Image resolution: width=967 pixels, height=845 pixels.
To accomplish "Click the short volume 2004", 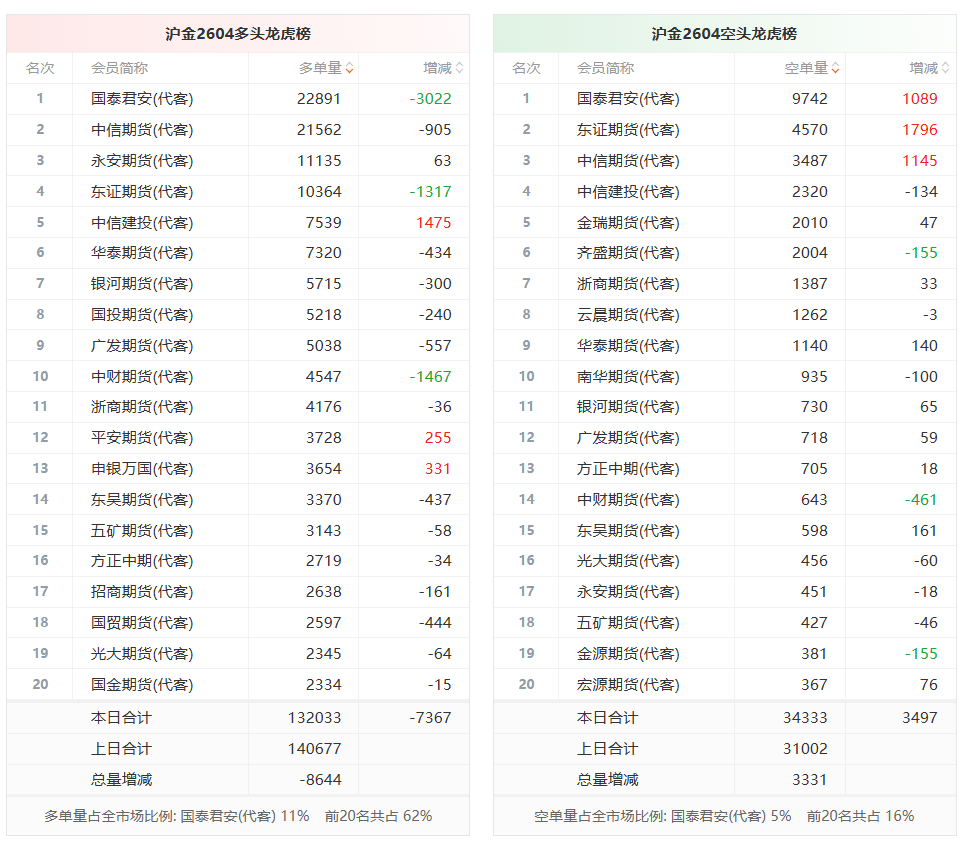I will [x=810, y=253].
